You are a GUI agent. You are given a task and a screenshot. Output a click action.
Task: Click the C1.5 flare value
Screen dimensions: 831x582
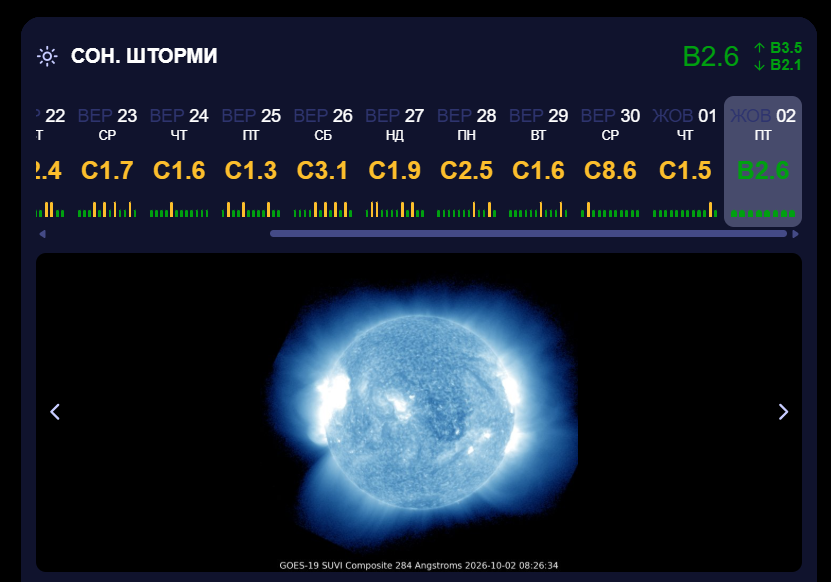[x=685, y=171]
